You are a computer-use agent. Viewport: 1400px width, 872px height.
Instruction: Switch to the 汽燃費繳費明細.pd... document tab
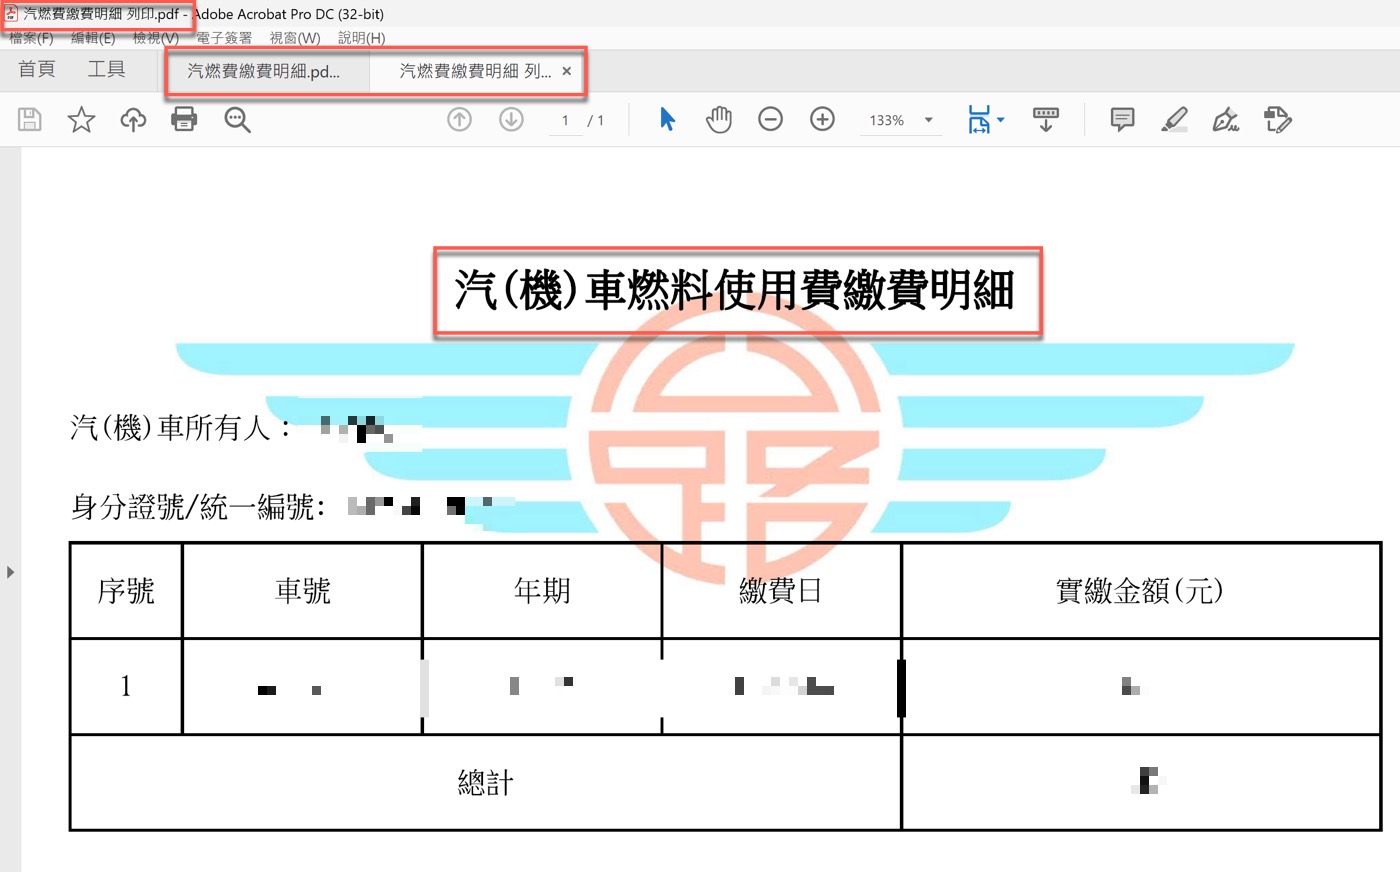[264, 71]
